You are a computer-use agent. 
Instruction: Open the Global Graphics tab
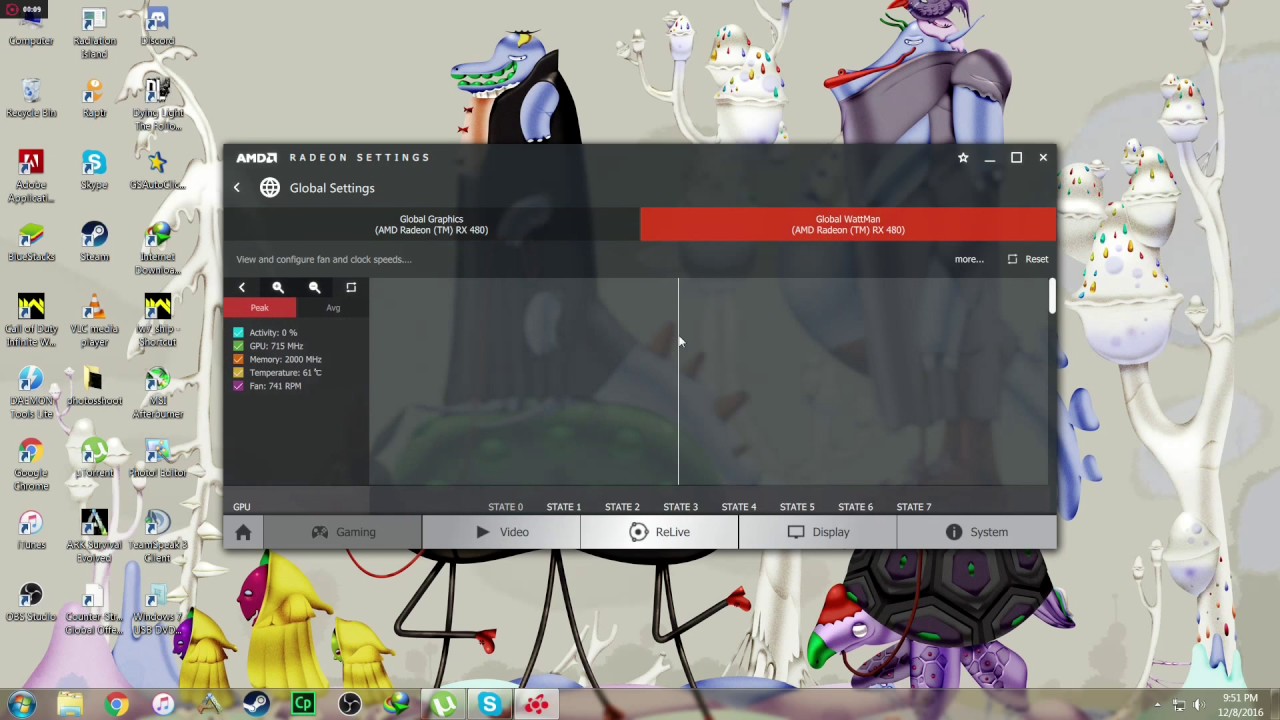[x=432, y=224]
